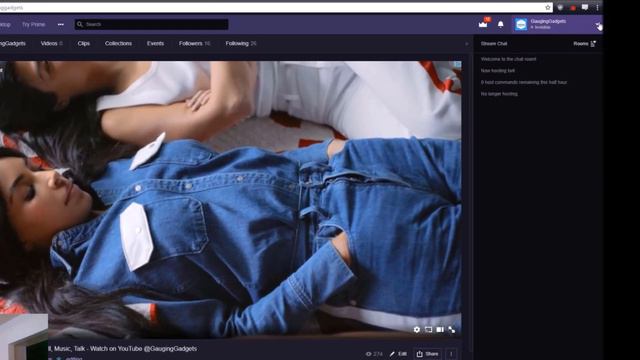Open the Prime loot crown icon
Screen dimensions: 640x360
(x=483, y=24)
